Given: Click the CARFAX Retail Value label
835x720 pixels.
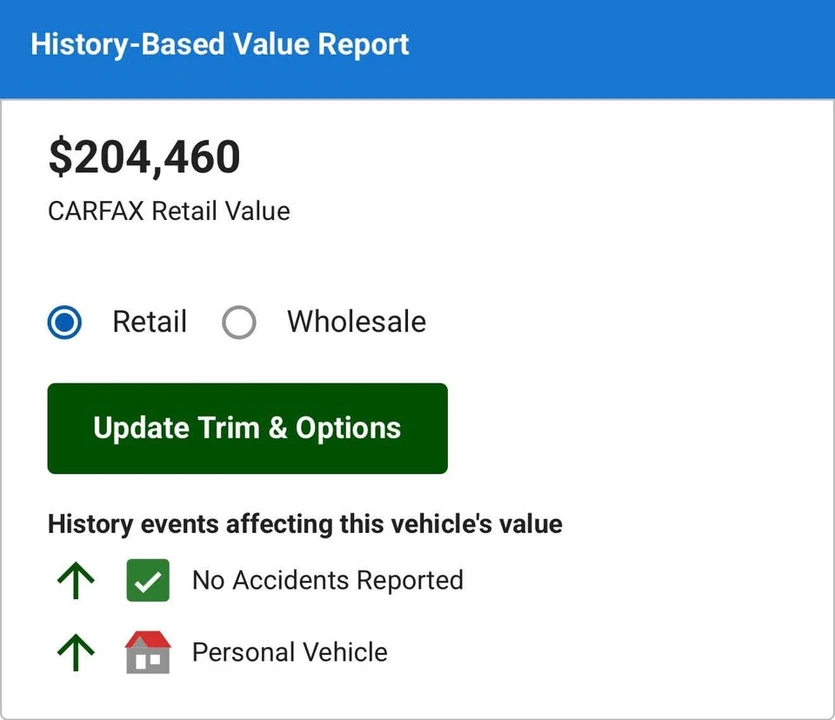Looking at the screenshot, I should pyautogui.click(x=169, y=211).
